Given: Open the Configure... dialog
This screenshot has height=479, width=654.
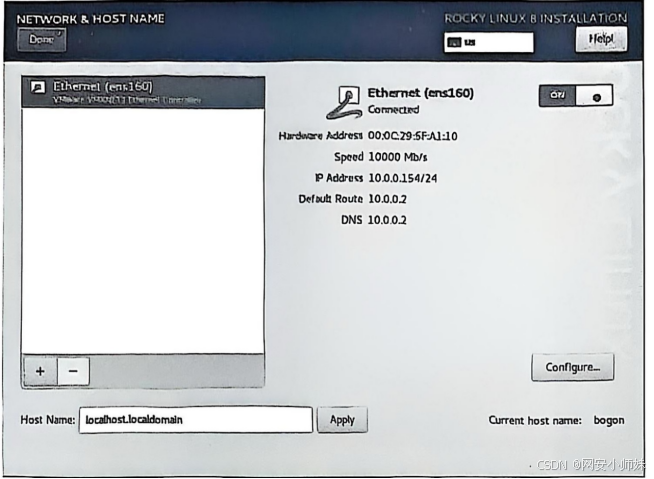Looking at the screenshot, I should coord(573,367).
